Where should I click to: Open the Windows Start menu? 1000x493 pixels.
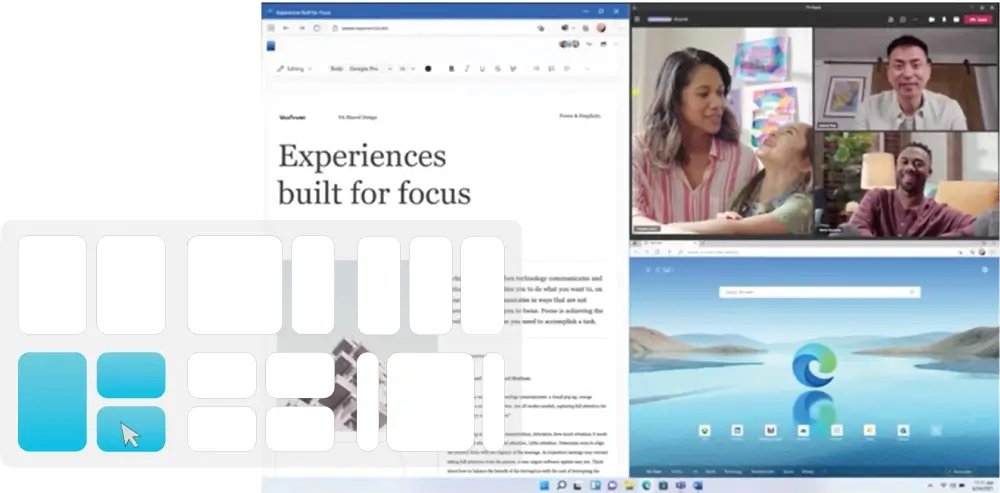544,486
